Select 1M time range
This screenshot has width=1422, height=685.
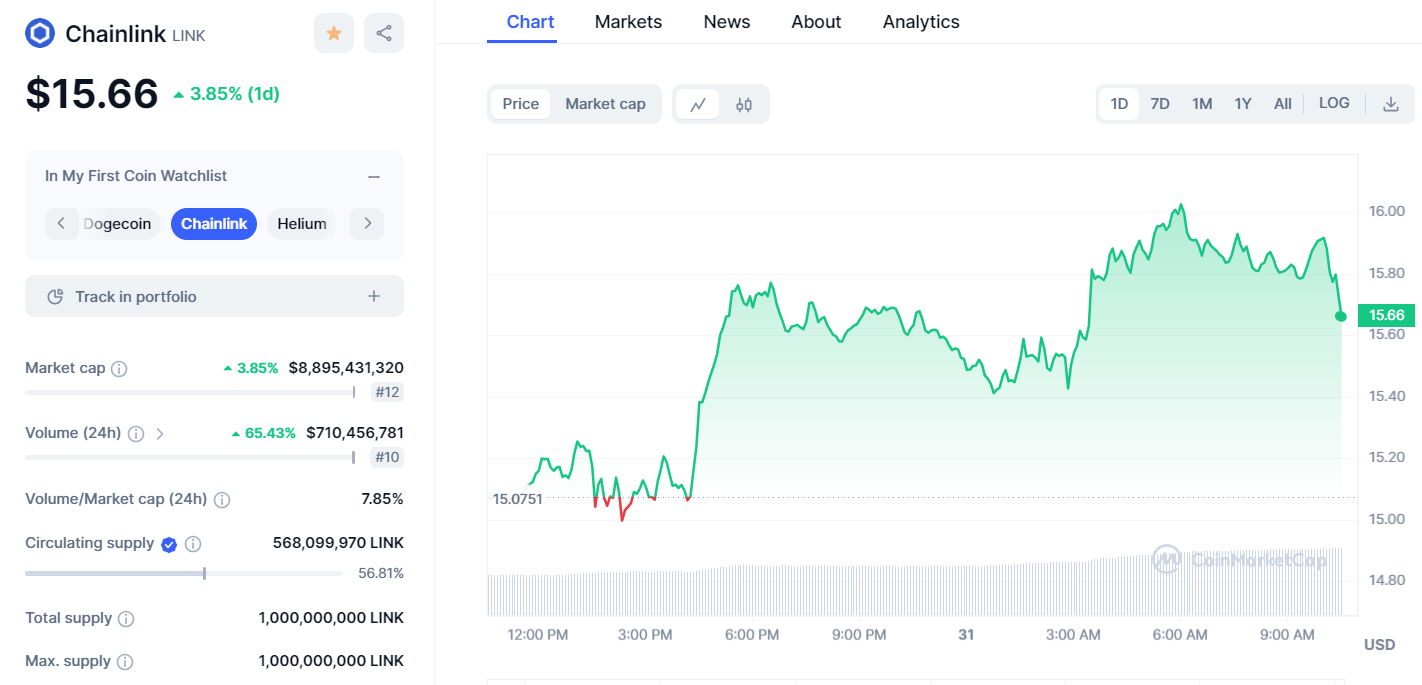1202,104
